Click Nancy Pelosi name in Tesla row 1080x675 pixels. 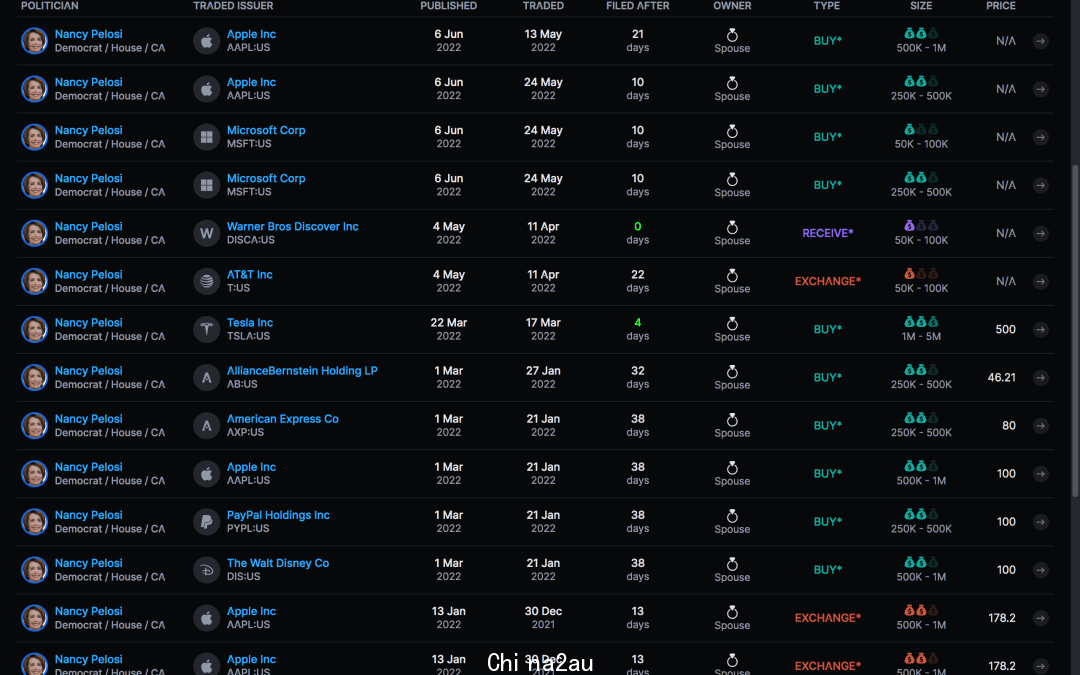coord(88,322)
